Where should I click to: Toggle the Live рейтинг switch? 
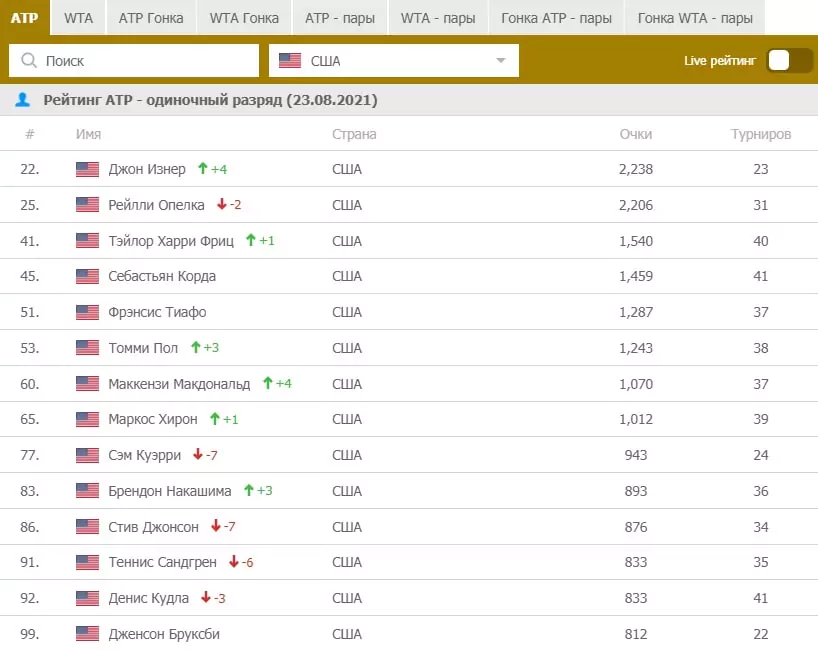[790, 61]
